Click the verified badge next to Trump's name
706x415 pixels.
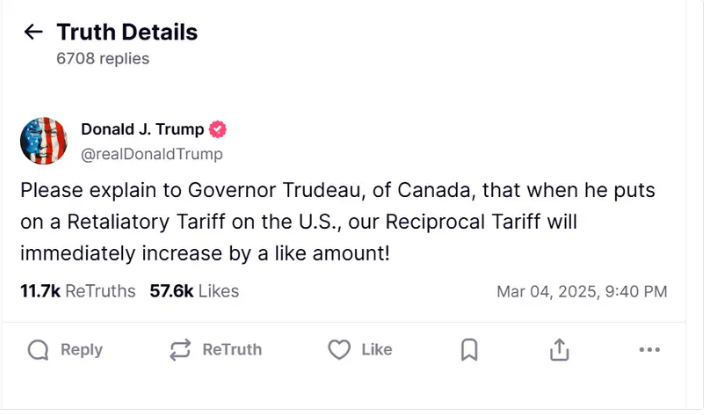click(219, 130)
